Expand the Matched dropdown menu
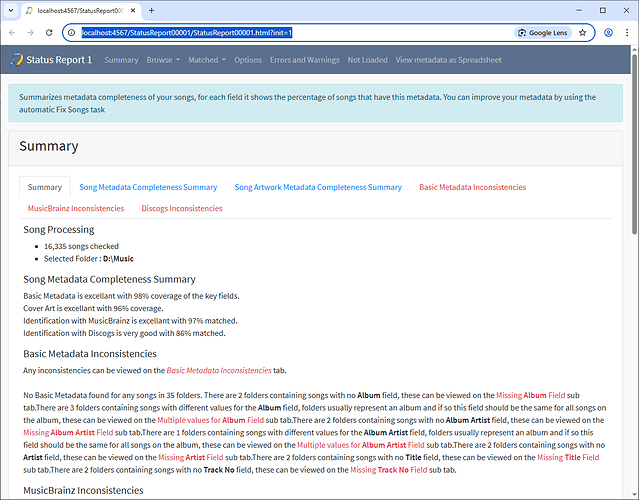Image resolution: width=639 pixels, height=500 pixels. pyautogui.click(x=207, y=60)
